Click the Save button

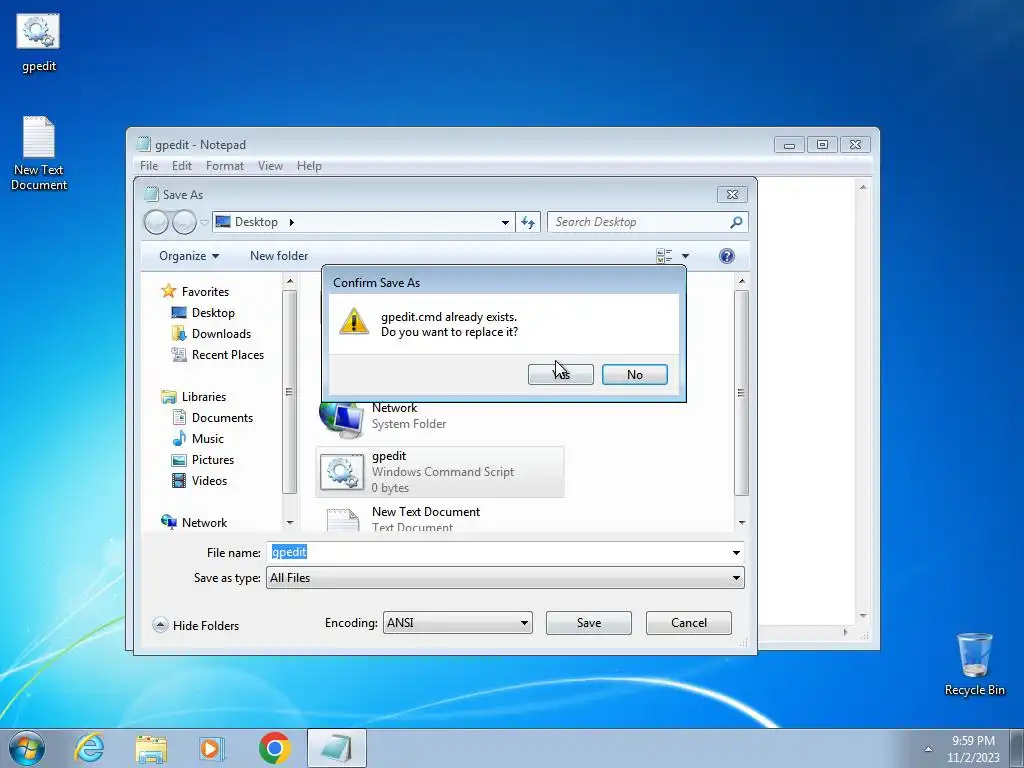point(588,623)
